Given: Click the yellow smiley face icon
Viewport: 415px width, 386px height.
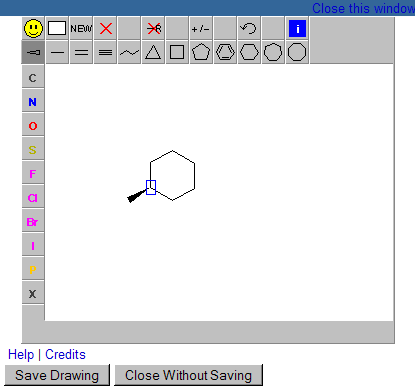Looking at the screenshot, I should coord(33,28).
